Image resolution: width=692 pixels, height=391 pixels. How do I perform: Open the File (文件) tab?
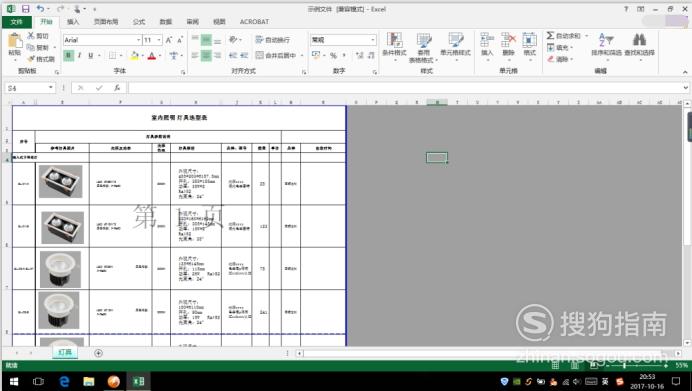(x=17, y=22)
